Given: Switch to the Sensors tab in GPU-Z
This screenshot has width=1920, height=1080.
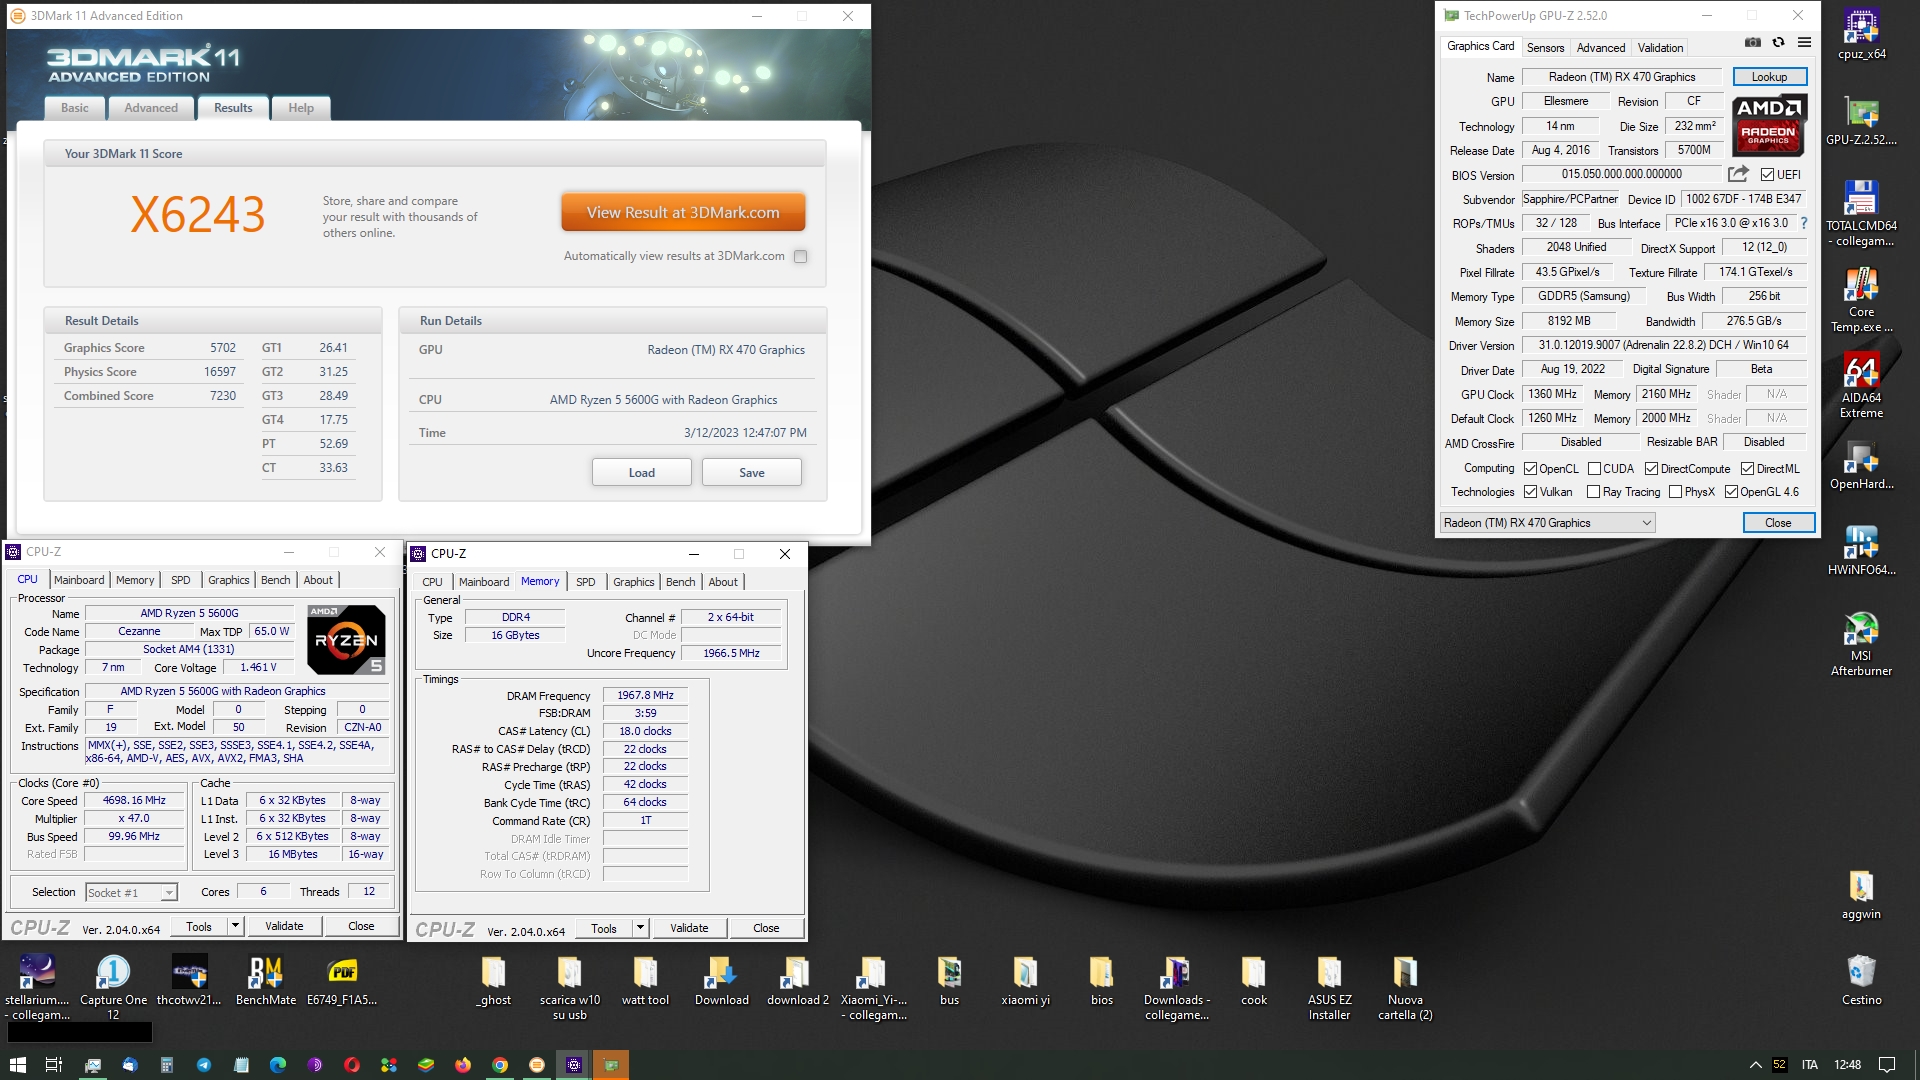Looking at the screenshot, I should [1545, 47].
